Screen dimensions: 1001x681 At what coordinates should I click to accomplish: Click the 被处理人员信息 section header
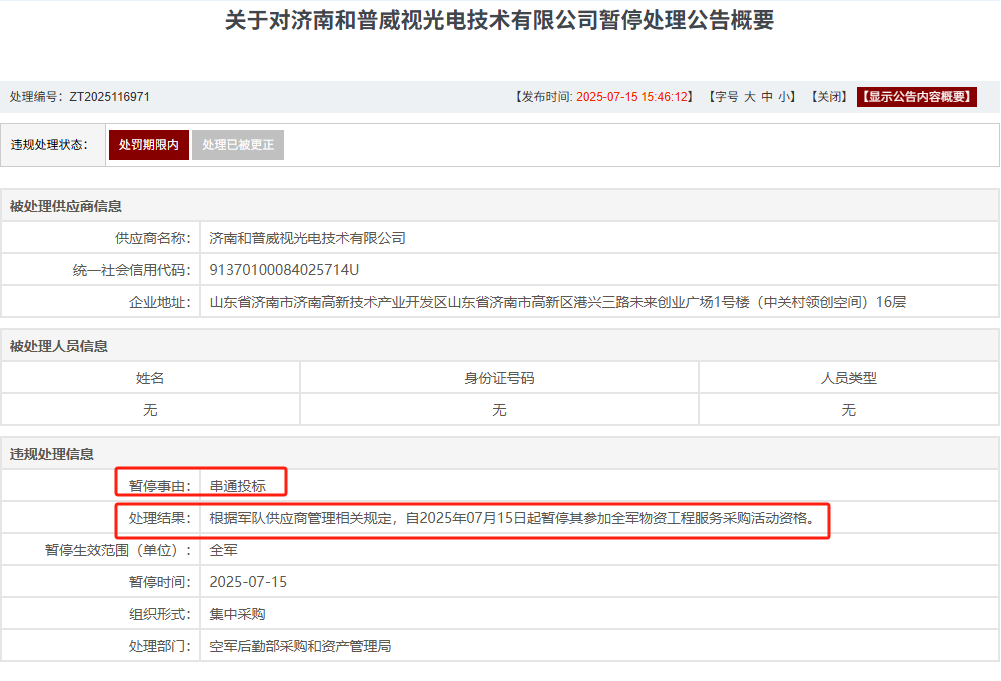(58, 346)
